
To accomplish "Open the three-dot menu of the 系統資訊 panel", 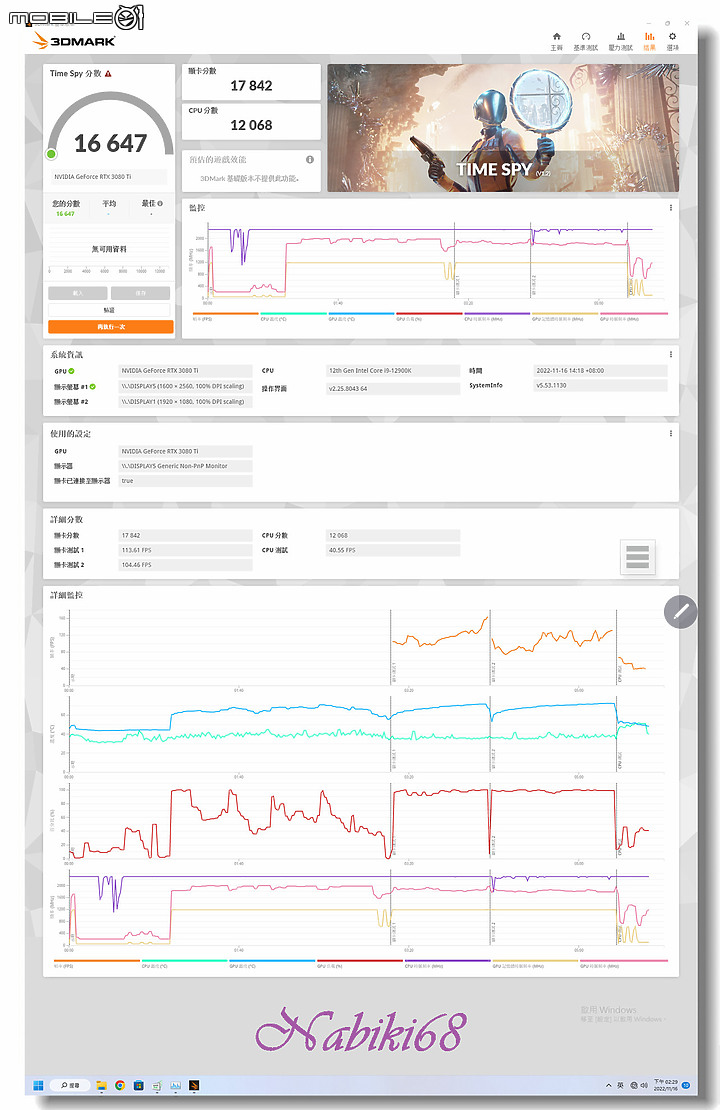I will (670, 355).
